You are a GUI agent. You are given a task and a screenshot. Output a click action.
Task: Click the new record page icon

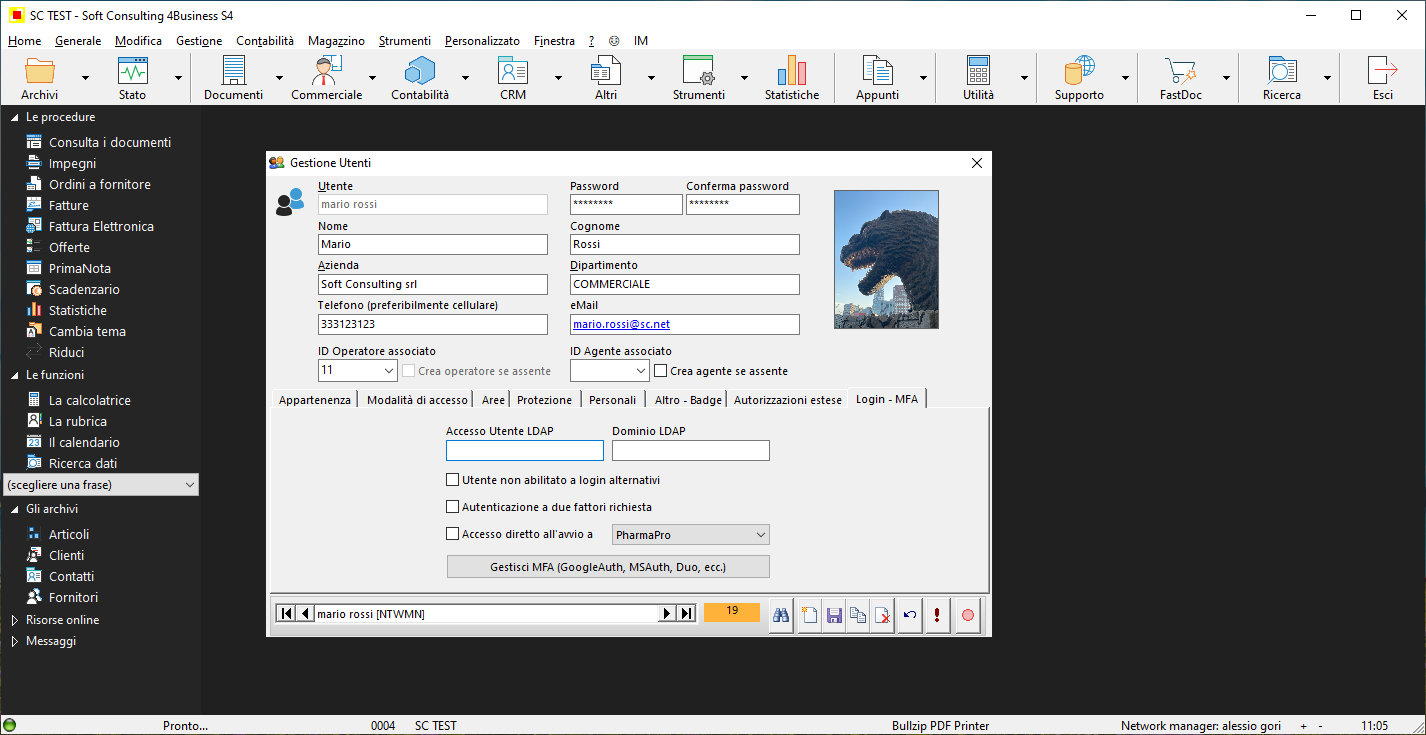coord(808,615)
